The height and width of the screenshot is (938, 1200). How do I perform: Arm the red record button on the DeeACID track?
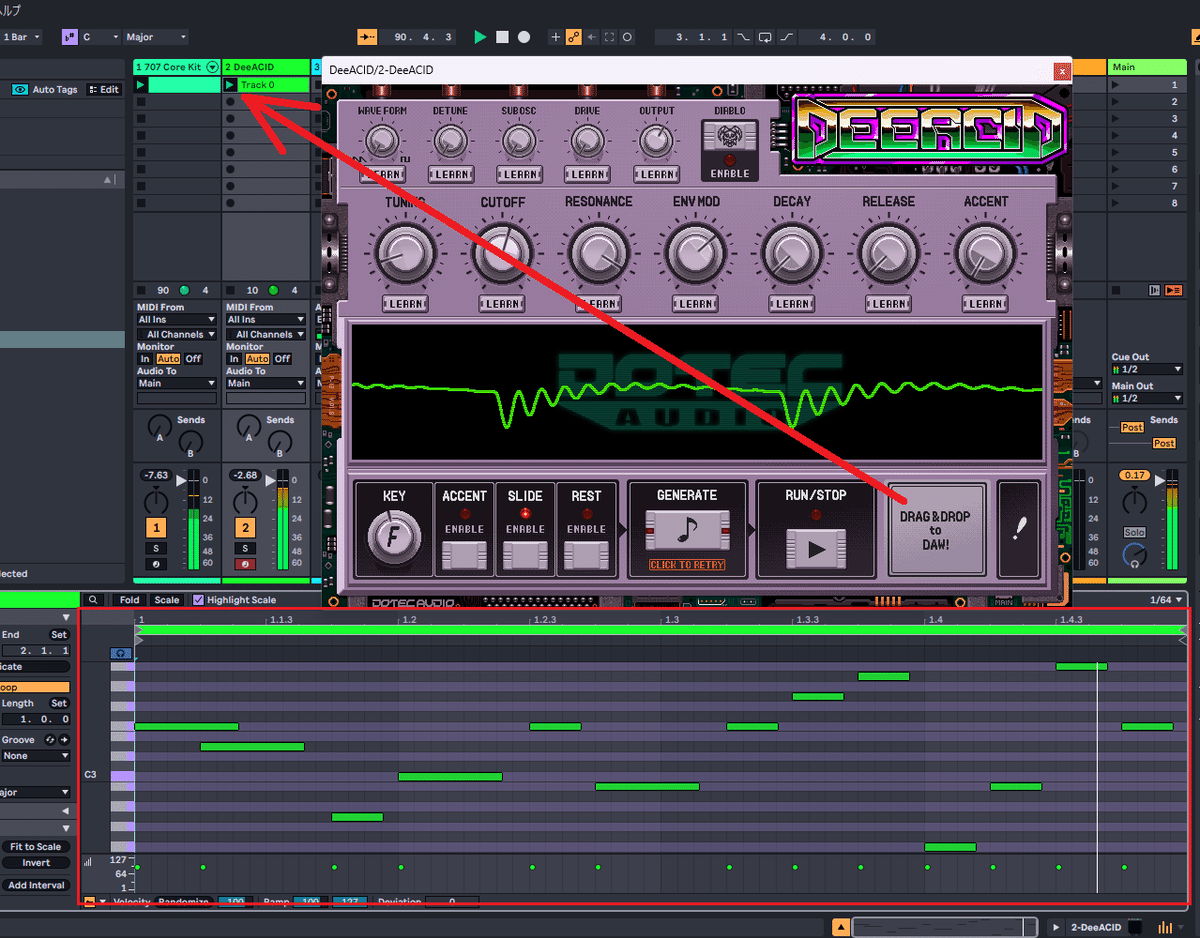click(x=245, y=564)
